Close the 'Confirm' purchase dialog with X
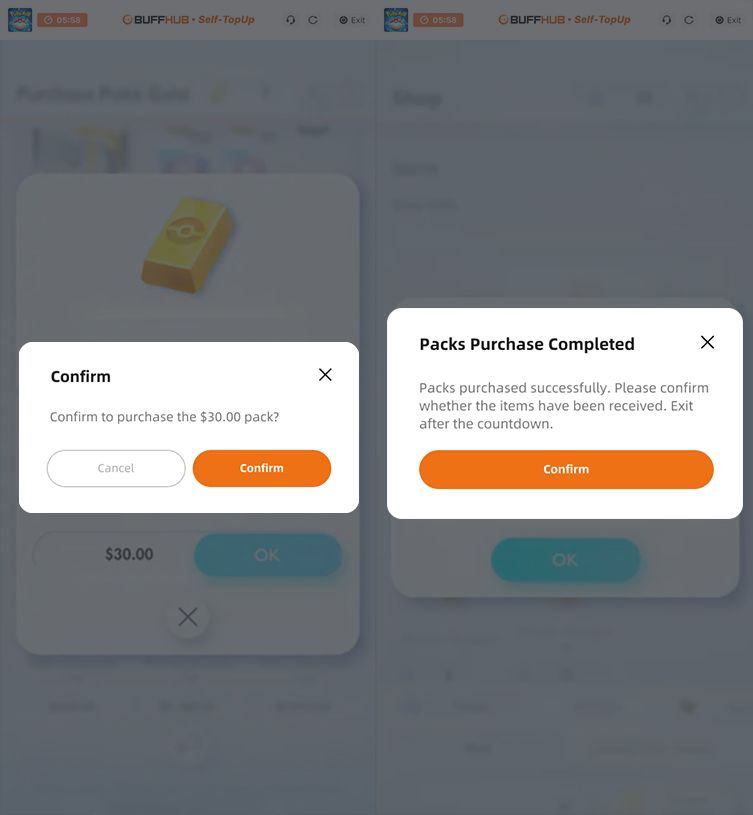 [x=325, y=375]
